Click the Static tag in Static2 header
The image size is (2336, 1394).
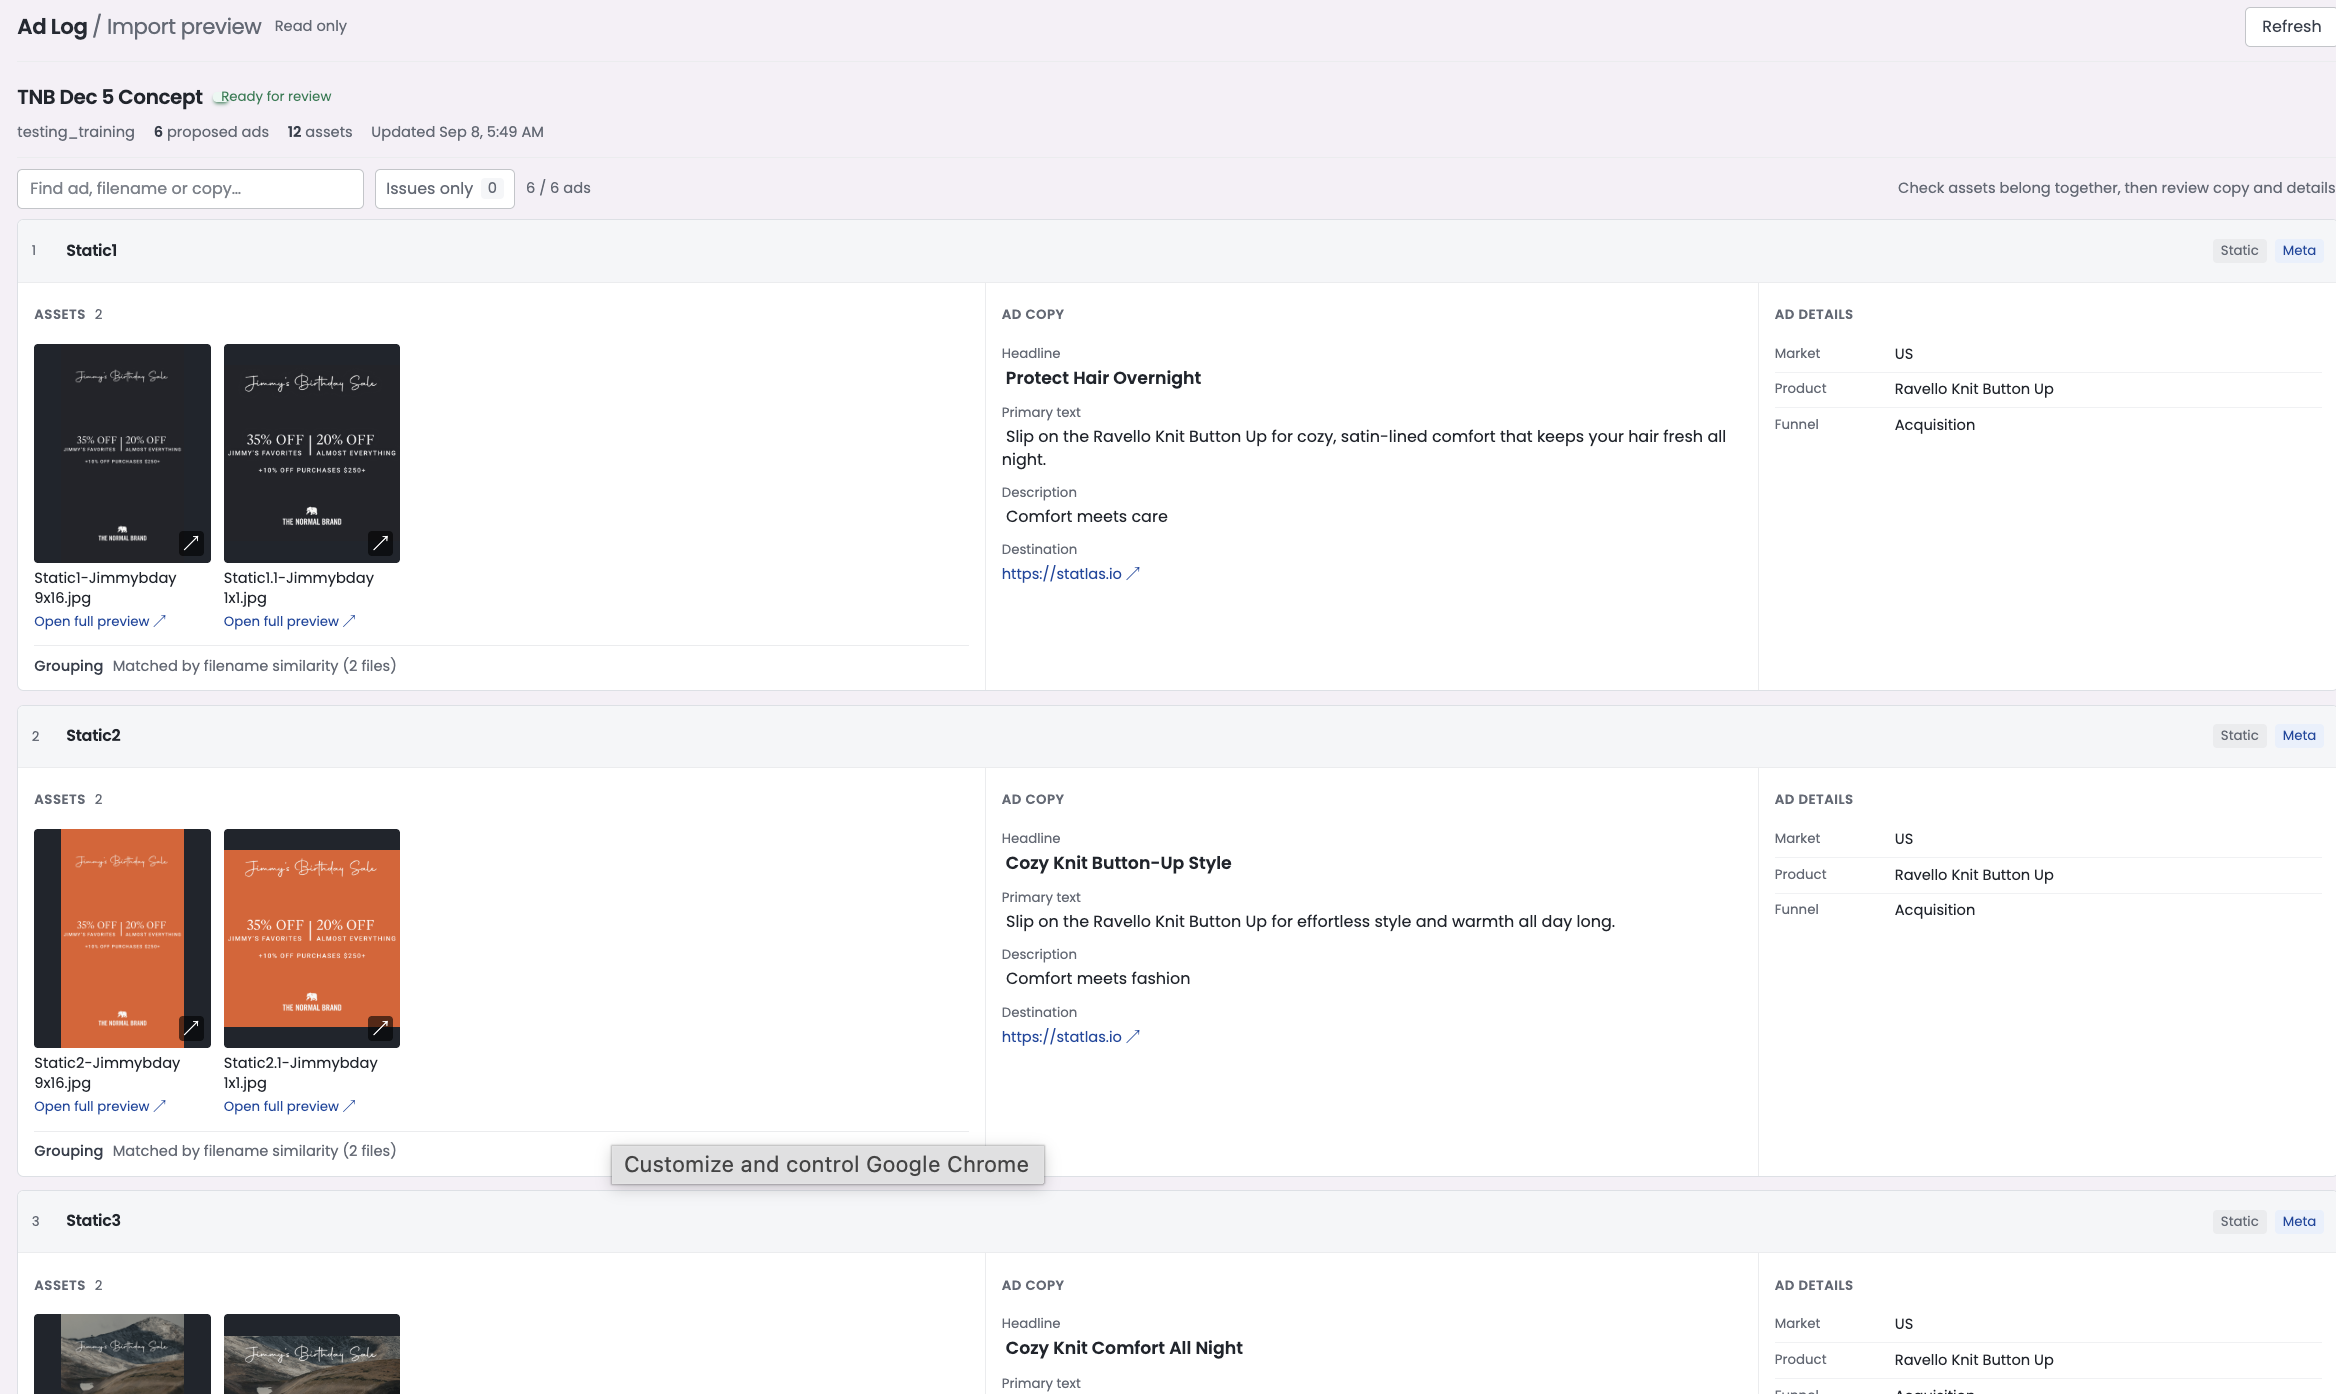(2239, 736)
